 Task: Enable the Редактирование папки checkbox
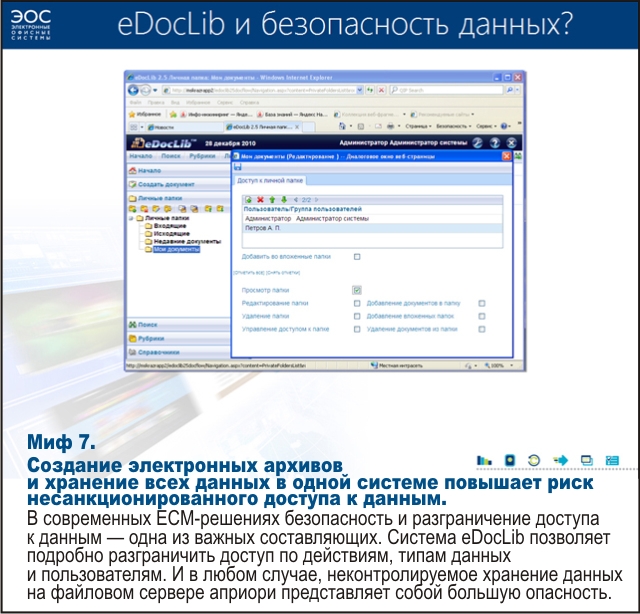pyautogui.click(x=357, y=303)
